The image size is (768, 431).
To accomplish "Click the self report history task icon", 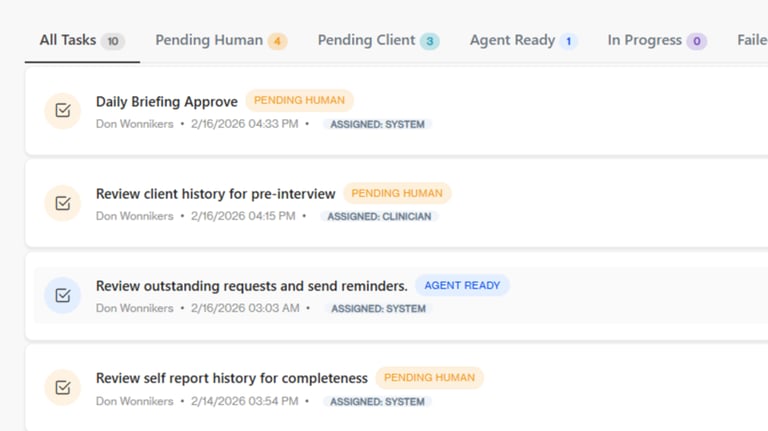I will point(63,387).
